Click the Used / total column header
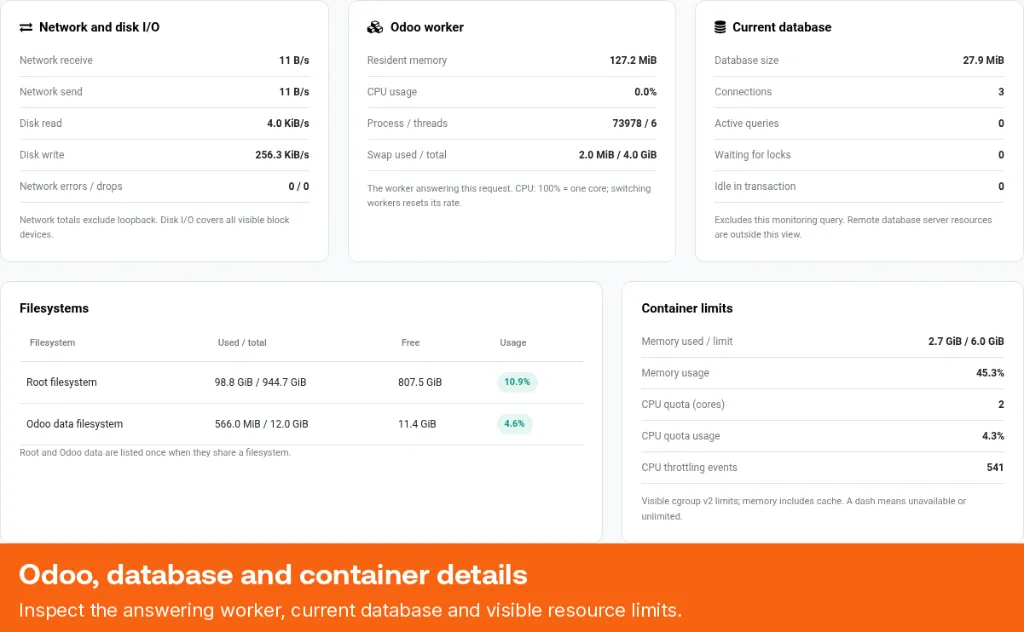 [242, 342]
